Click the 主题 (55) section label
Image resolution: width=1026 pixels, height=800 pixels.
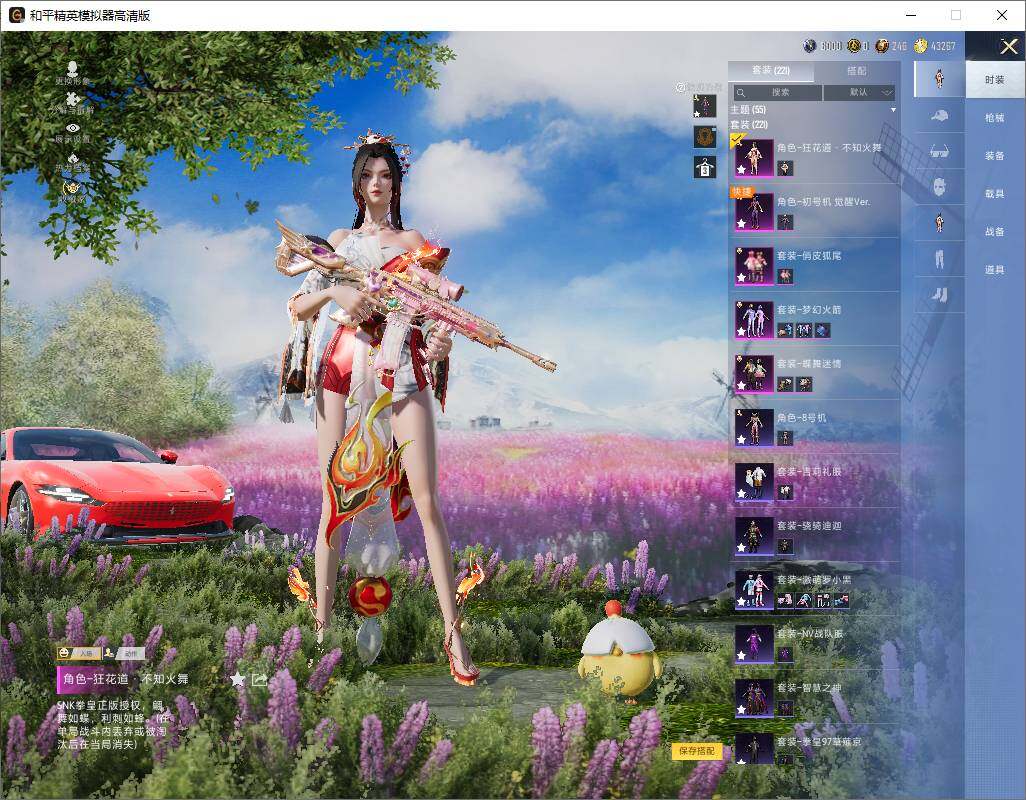pyautogui.click(x=748, y=110)
